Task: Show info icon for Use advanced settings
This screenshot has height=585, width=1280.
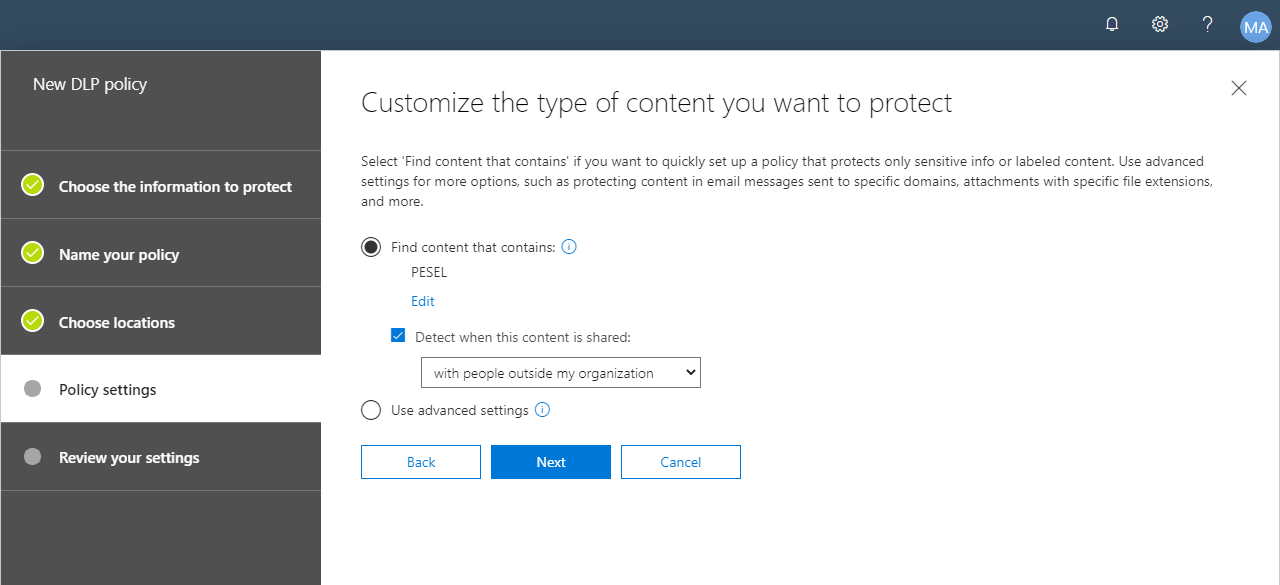Action: pyautogui.click(x=542, y=410)
